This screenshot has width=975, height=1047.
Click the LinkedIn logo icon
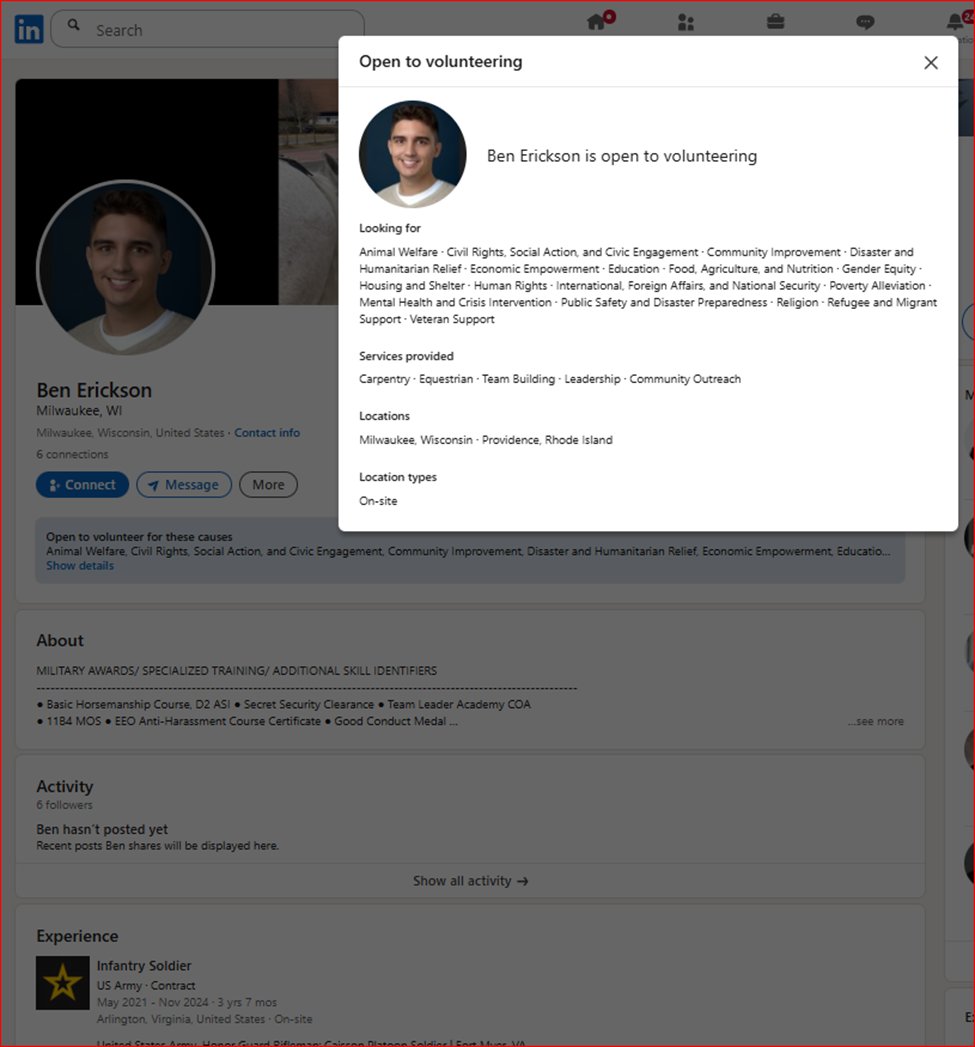tap(29, 29)
